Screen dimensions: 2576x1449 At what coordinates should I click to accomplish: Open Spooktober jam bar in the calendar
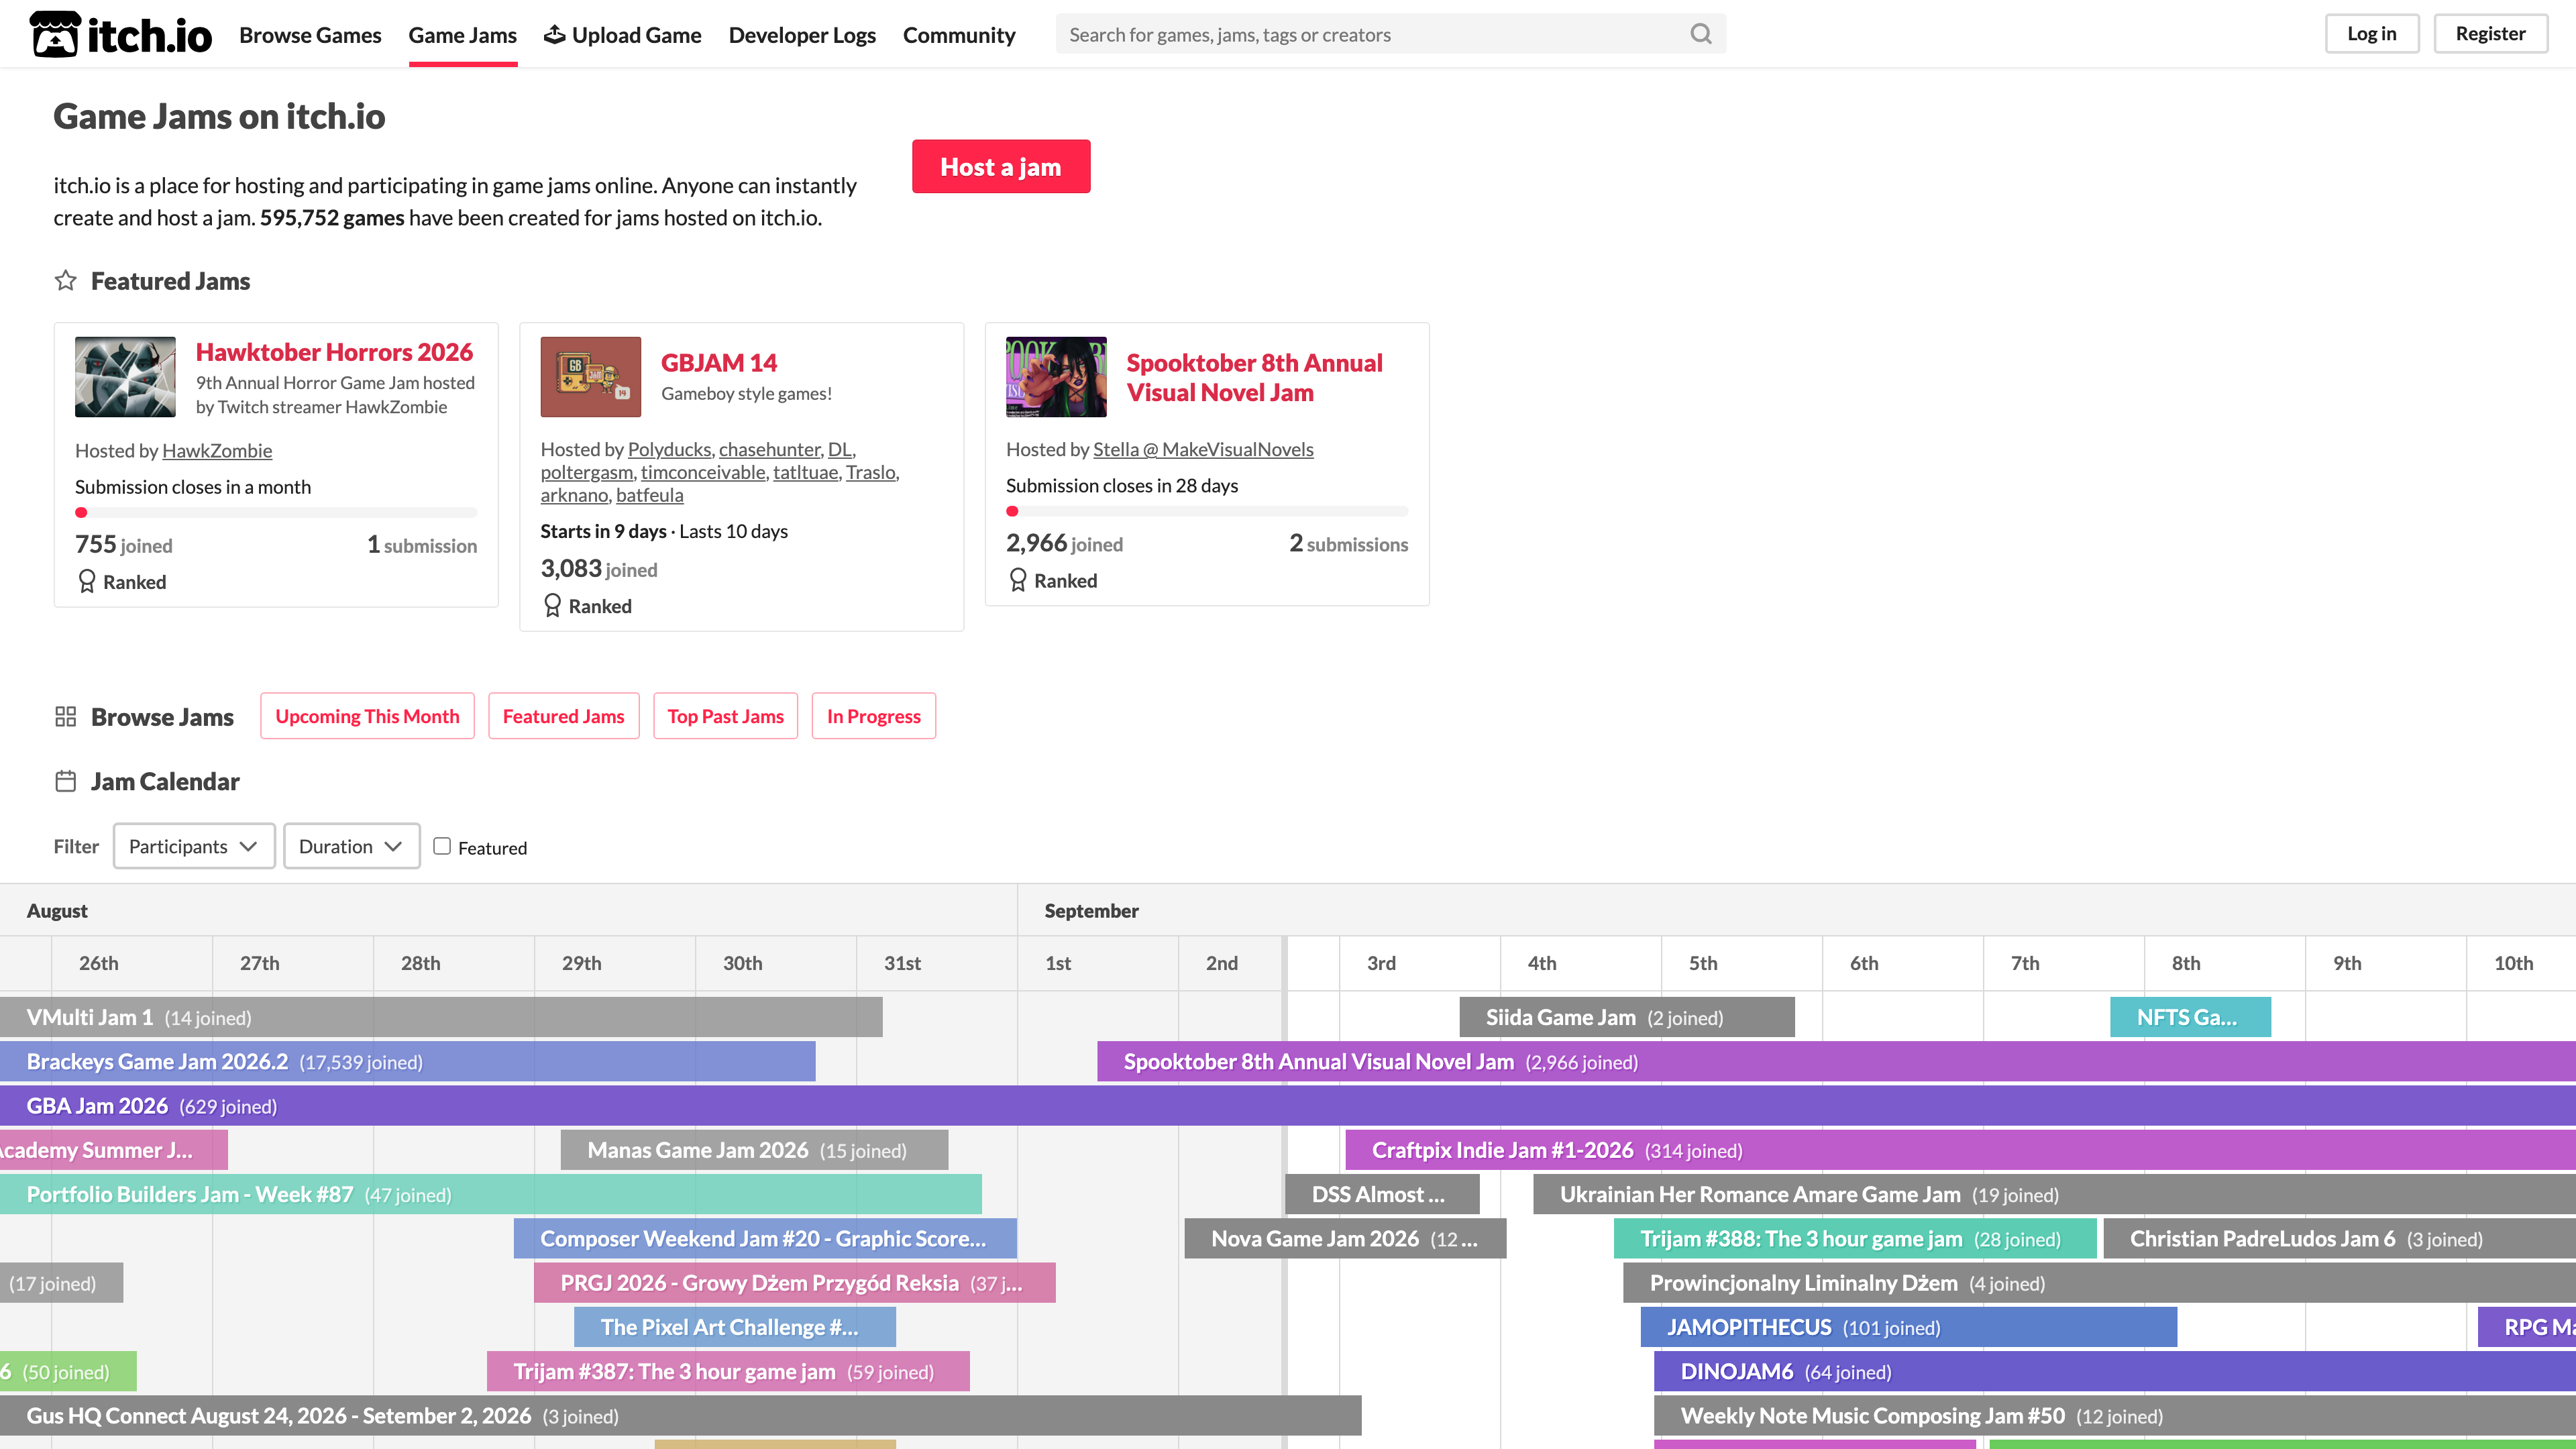click(x=1836, y=1062)
